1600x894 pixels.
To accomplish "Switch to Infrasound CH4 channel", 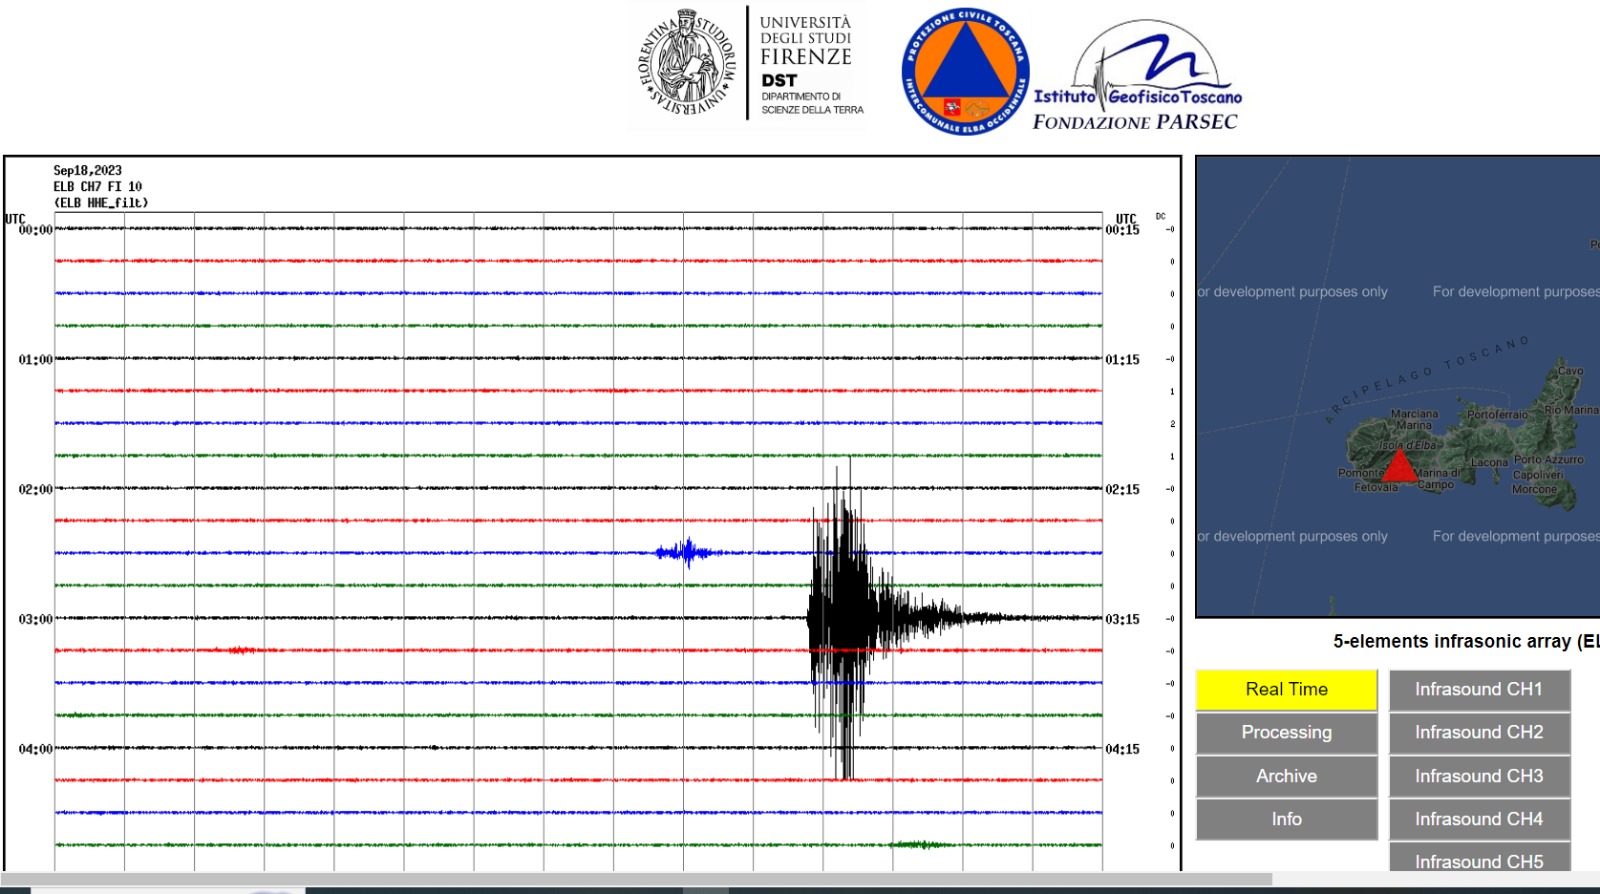I will pos(1478,819).
